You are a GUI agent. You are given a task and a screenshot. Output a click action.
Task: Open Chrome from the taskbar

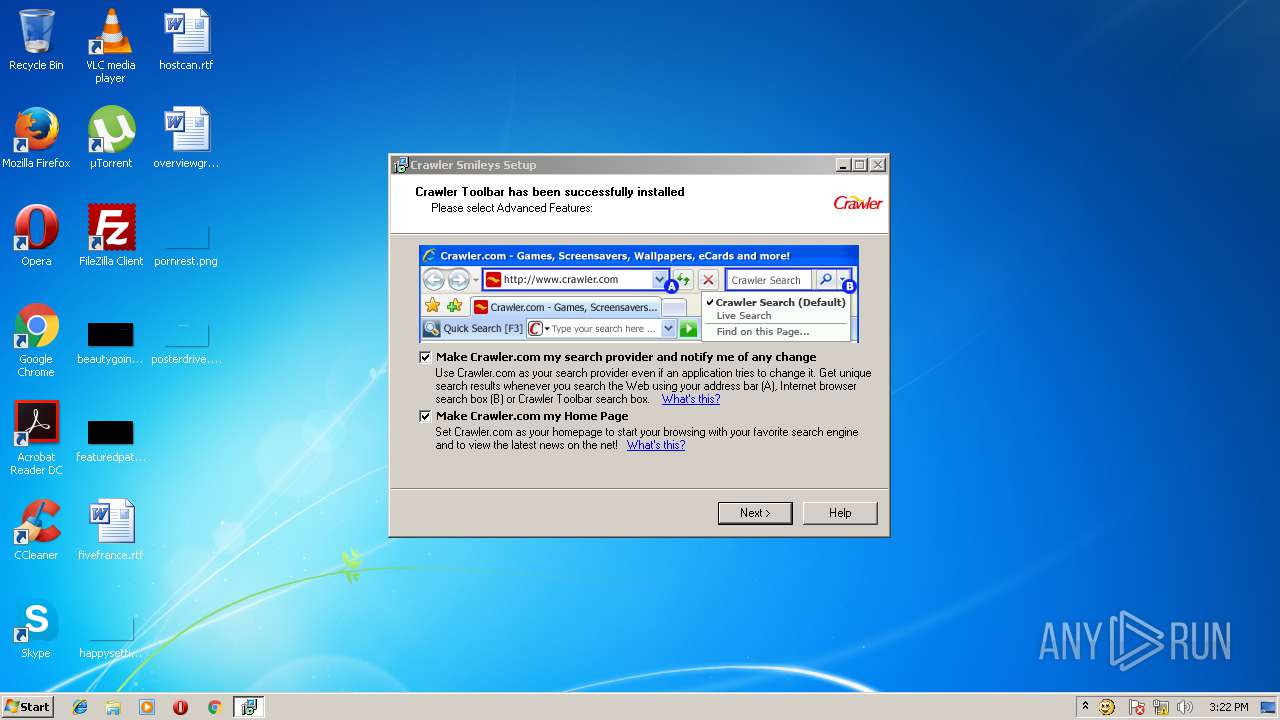pyautogui.click(x=214, y=707)
